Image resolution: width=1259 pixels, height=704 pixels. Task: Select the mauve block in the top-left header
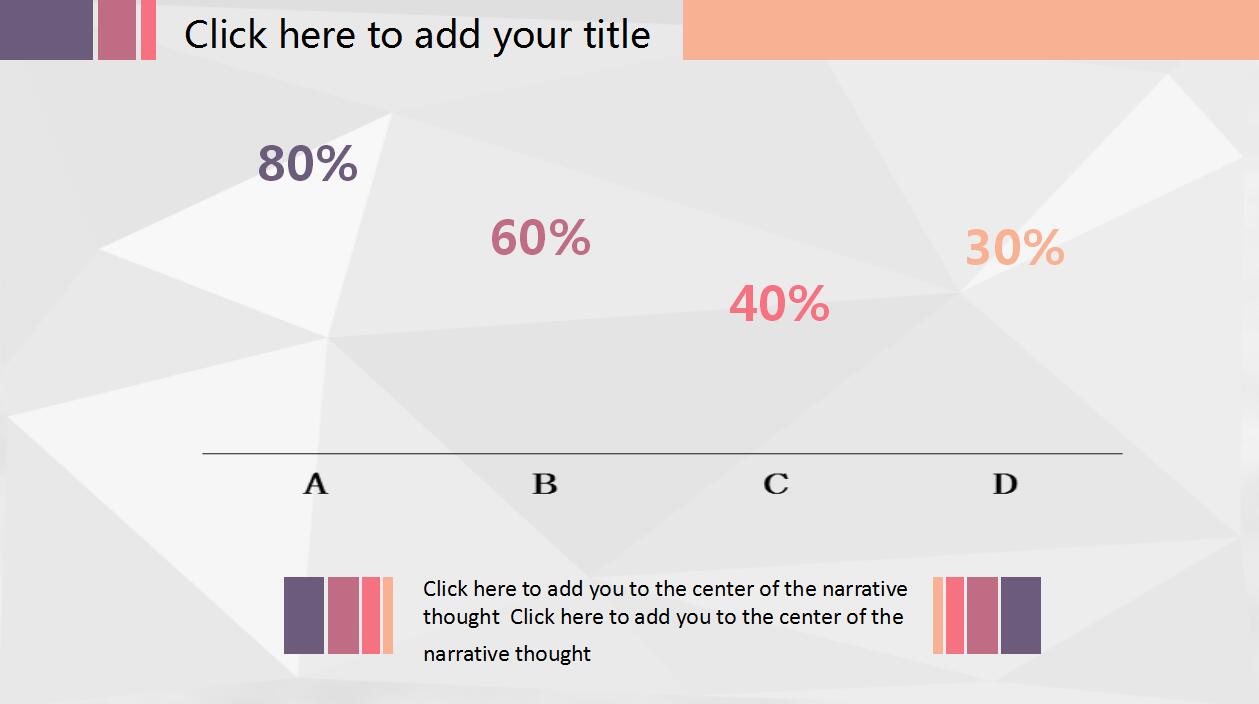pyautogui.click(x=116, y=30)
